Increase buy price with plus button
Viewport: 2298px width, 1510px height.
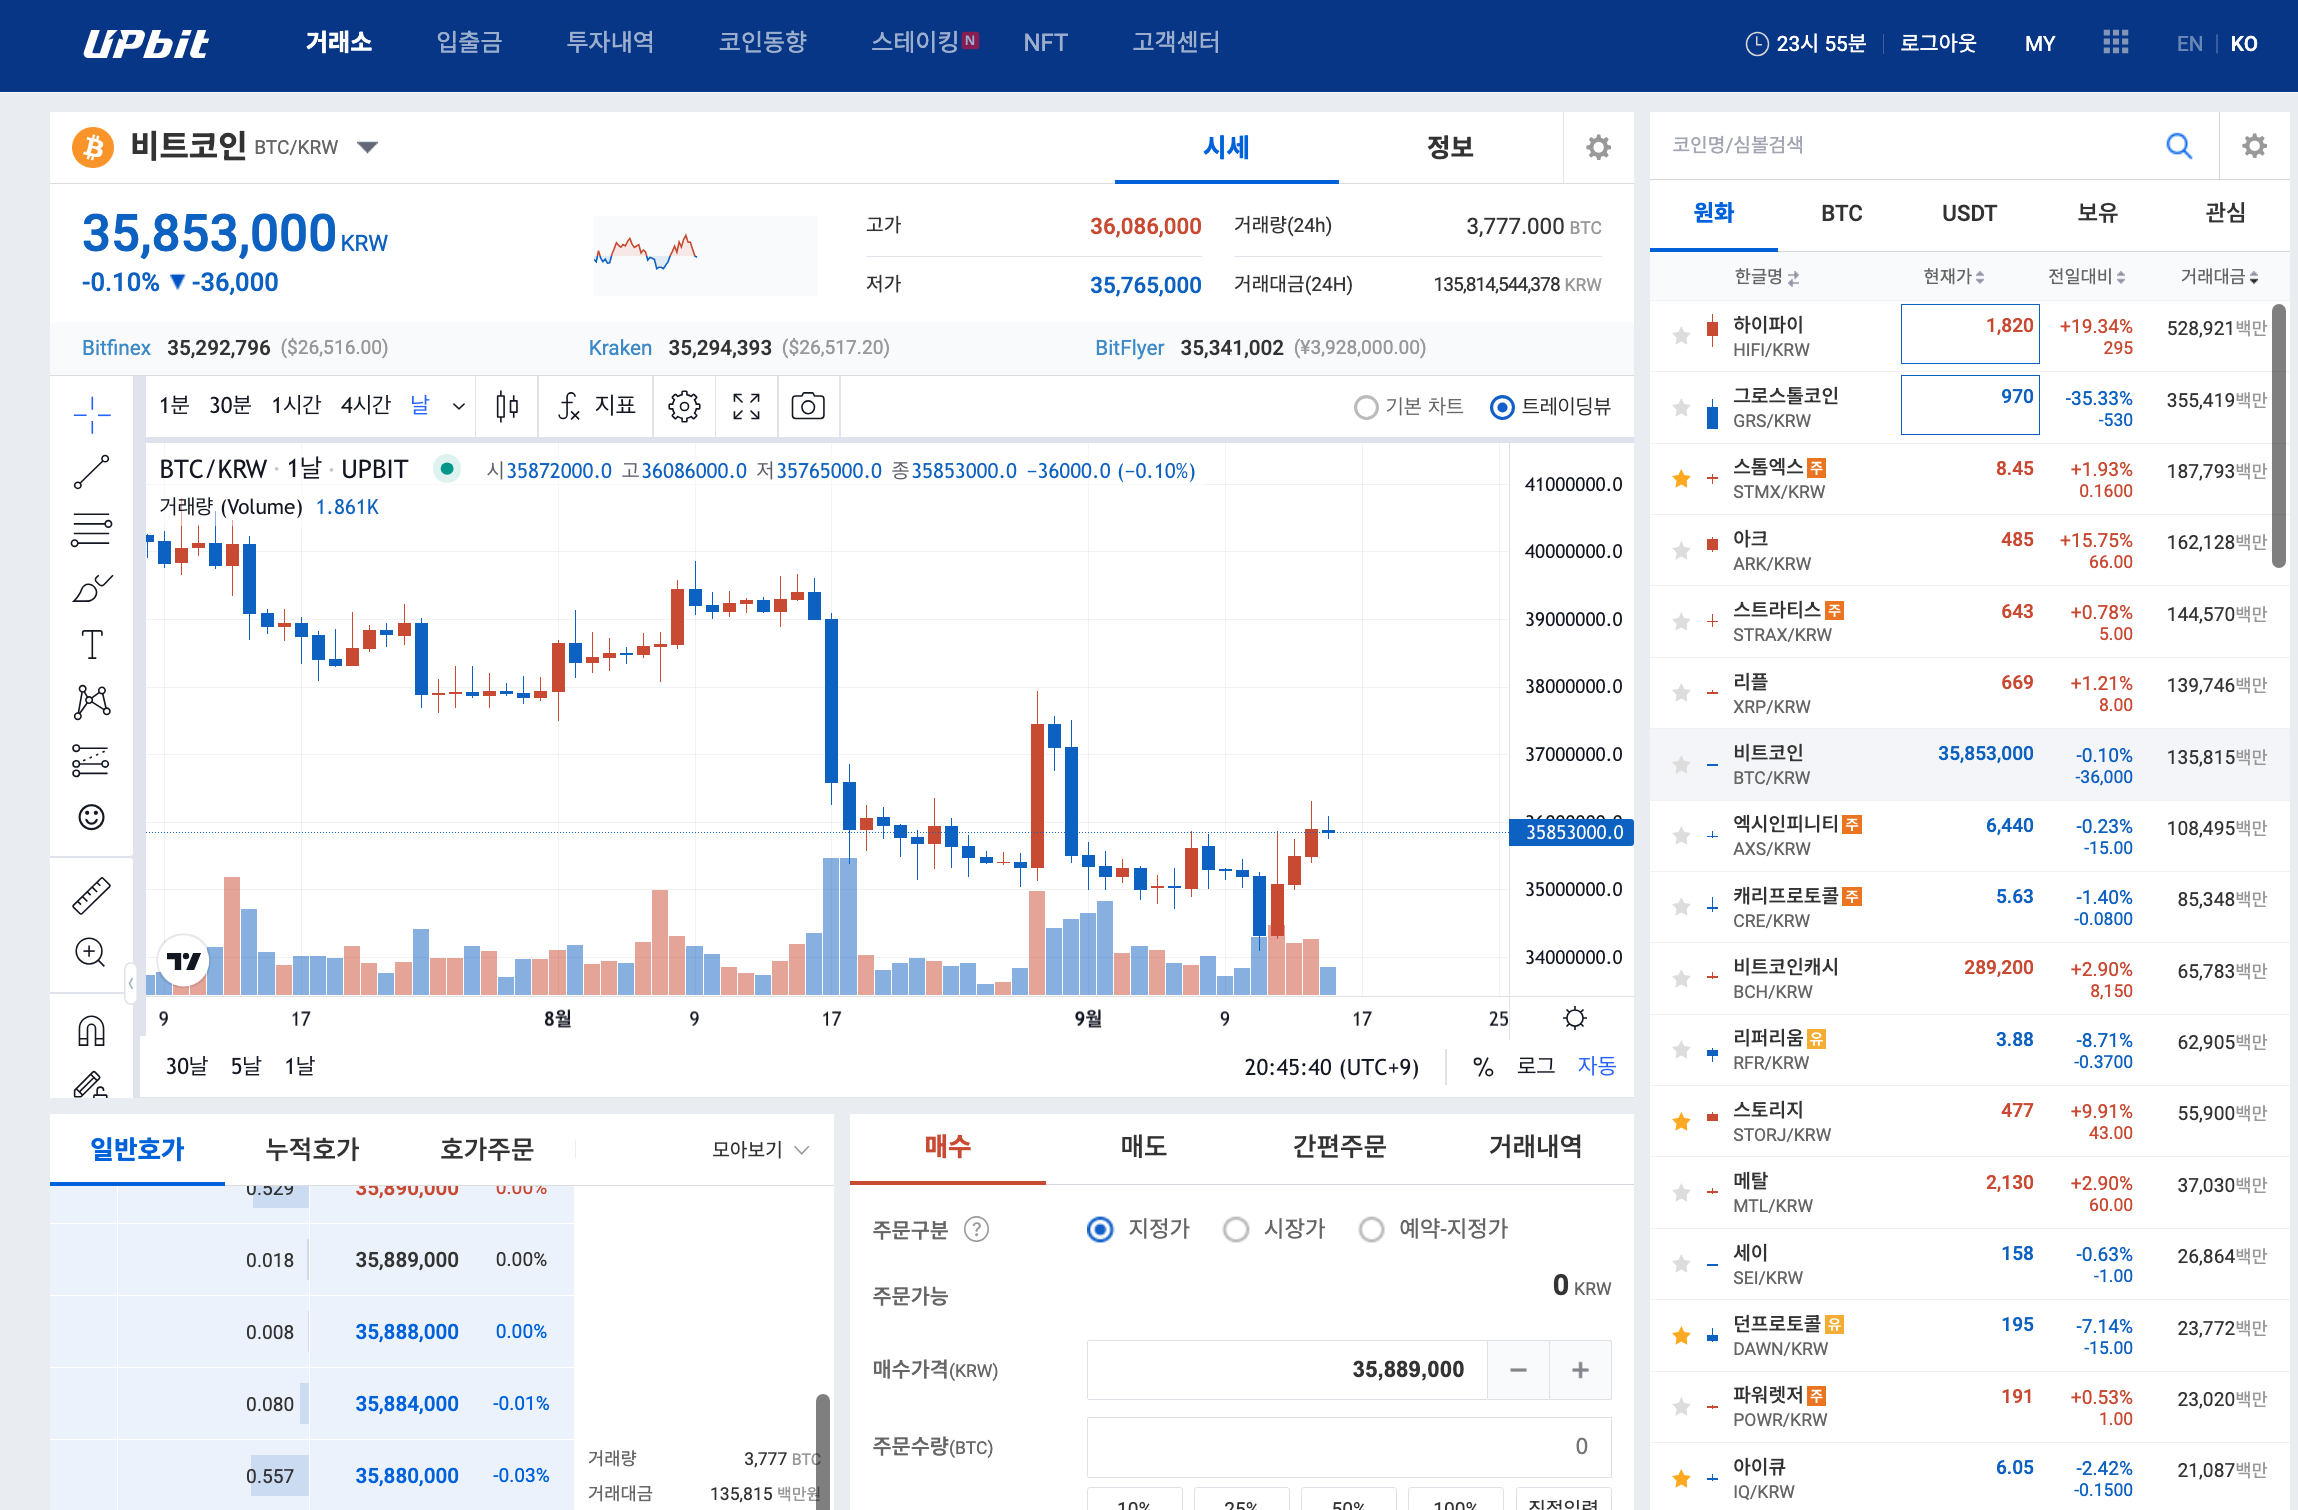(x=1580, y=1370)
